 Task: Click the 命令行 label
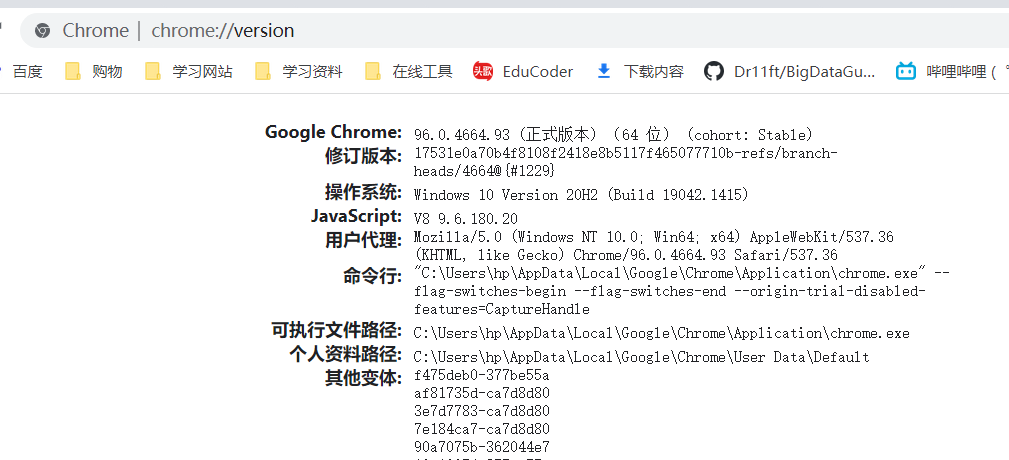point(373,277)
